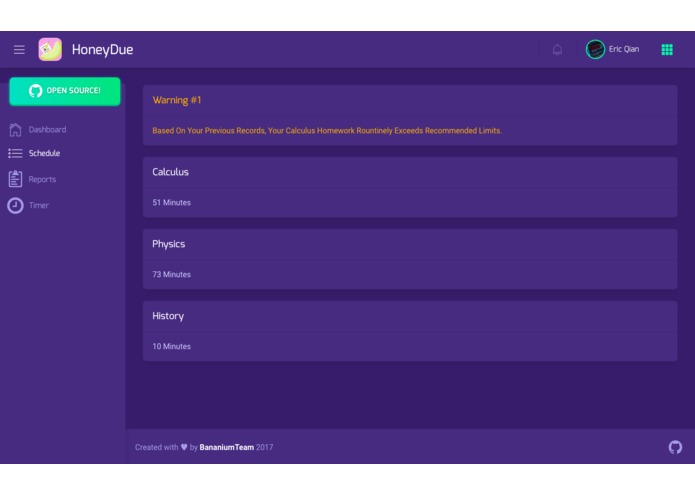Select the Physics card title
The width and height of the screenshot is (695, 494).
pos(168,244)
